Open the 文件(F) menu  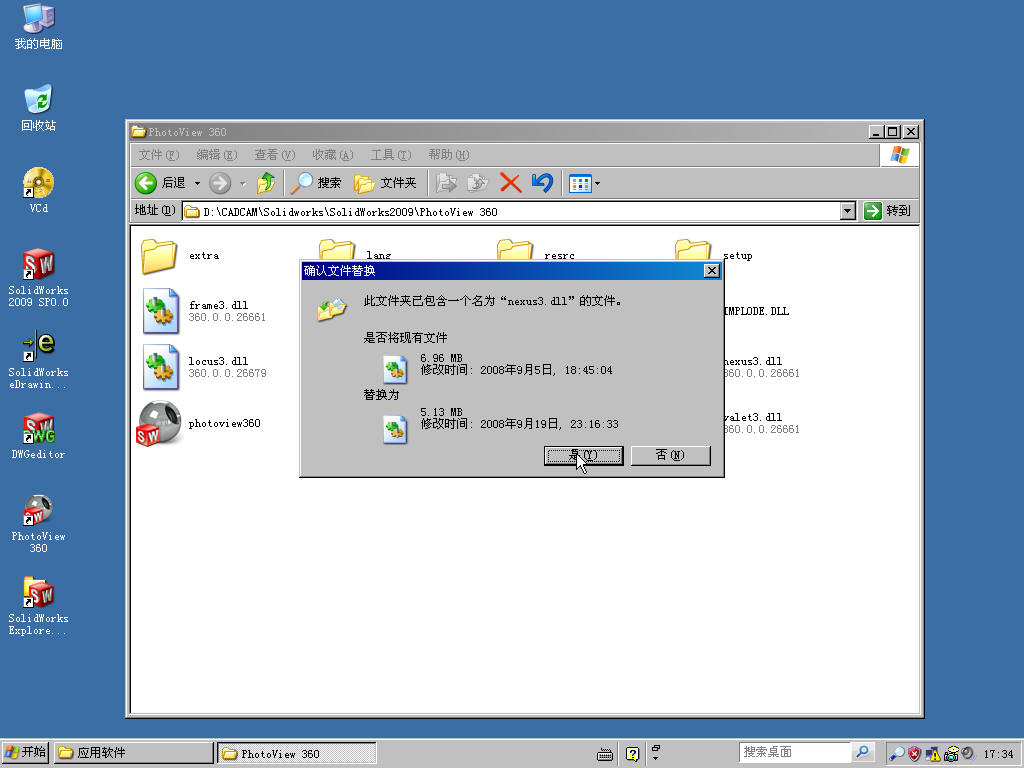coord(158,155)
